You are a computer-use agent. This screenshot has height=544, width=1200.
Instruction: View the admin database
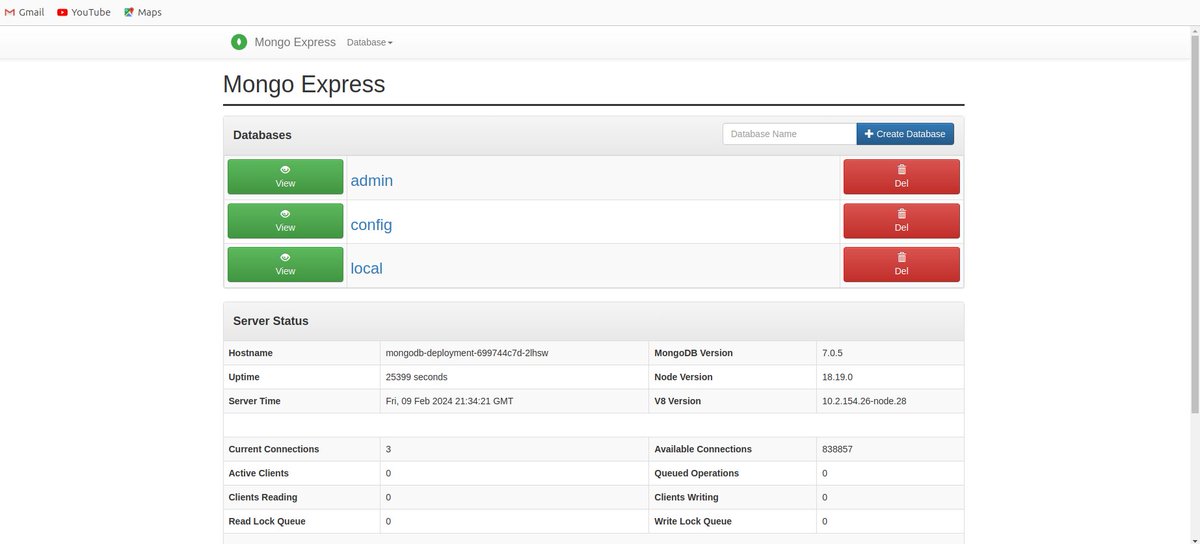[285, 177]
